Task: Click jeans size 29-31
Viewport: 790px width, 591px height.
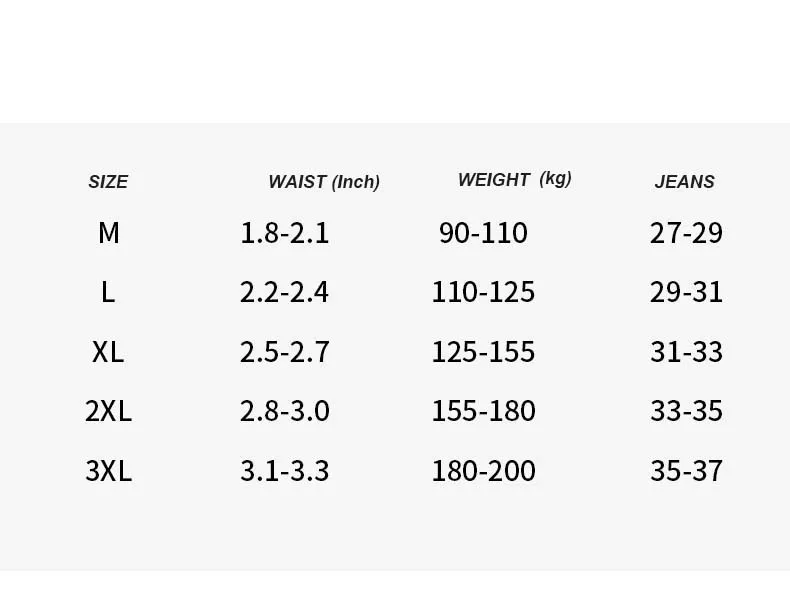Action: point(686,292)
